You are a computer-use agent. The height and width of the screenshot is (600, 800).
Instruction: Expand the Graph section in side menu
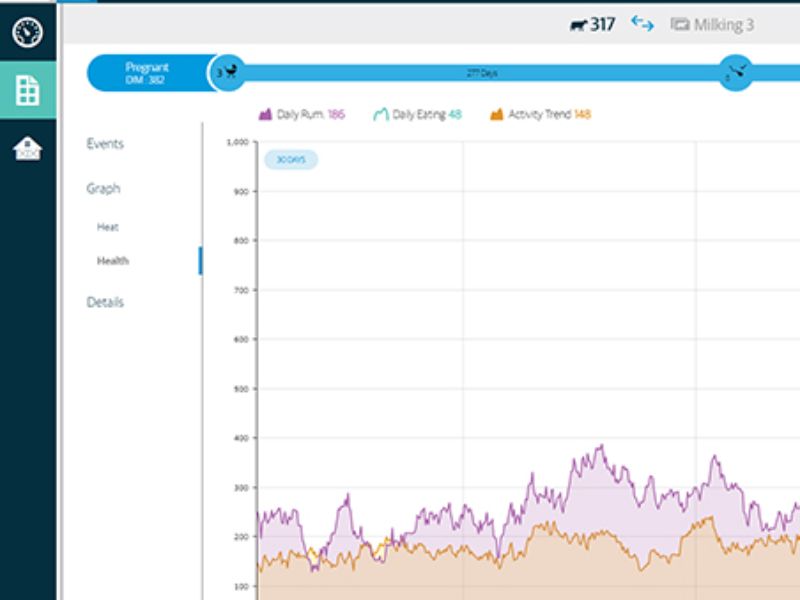[x=103, y=189]
